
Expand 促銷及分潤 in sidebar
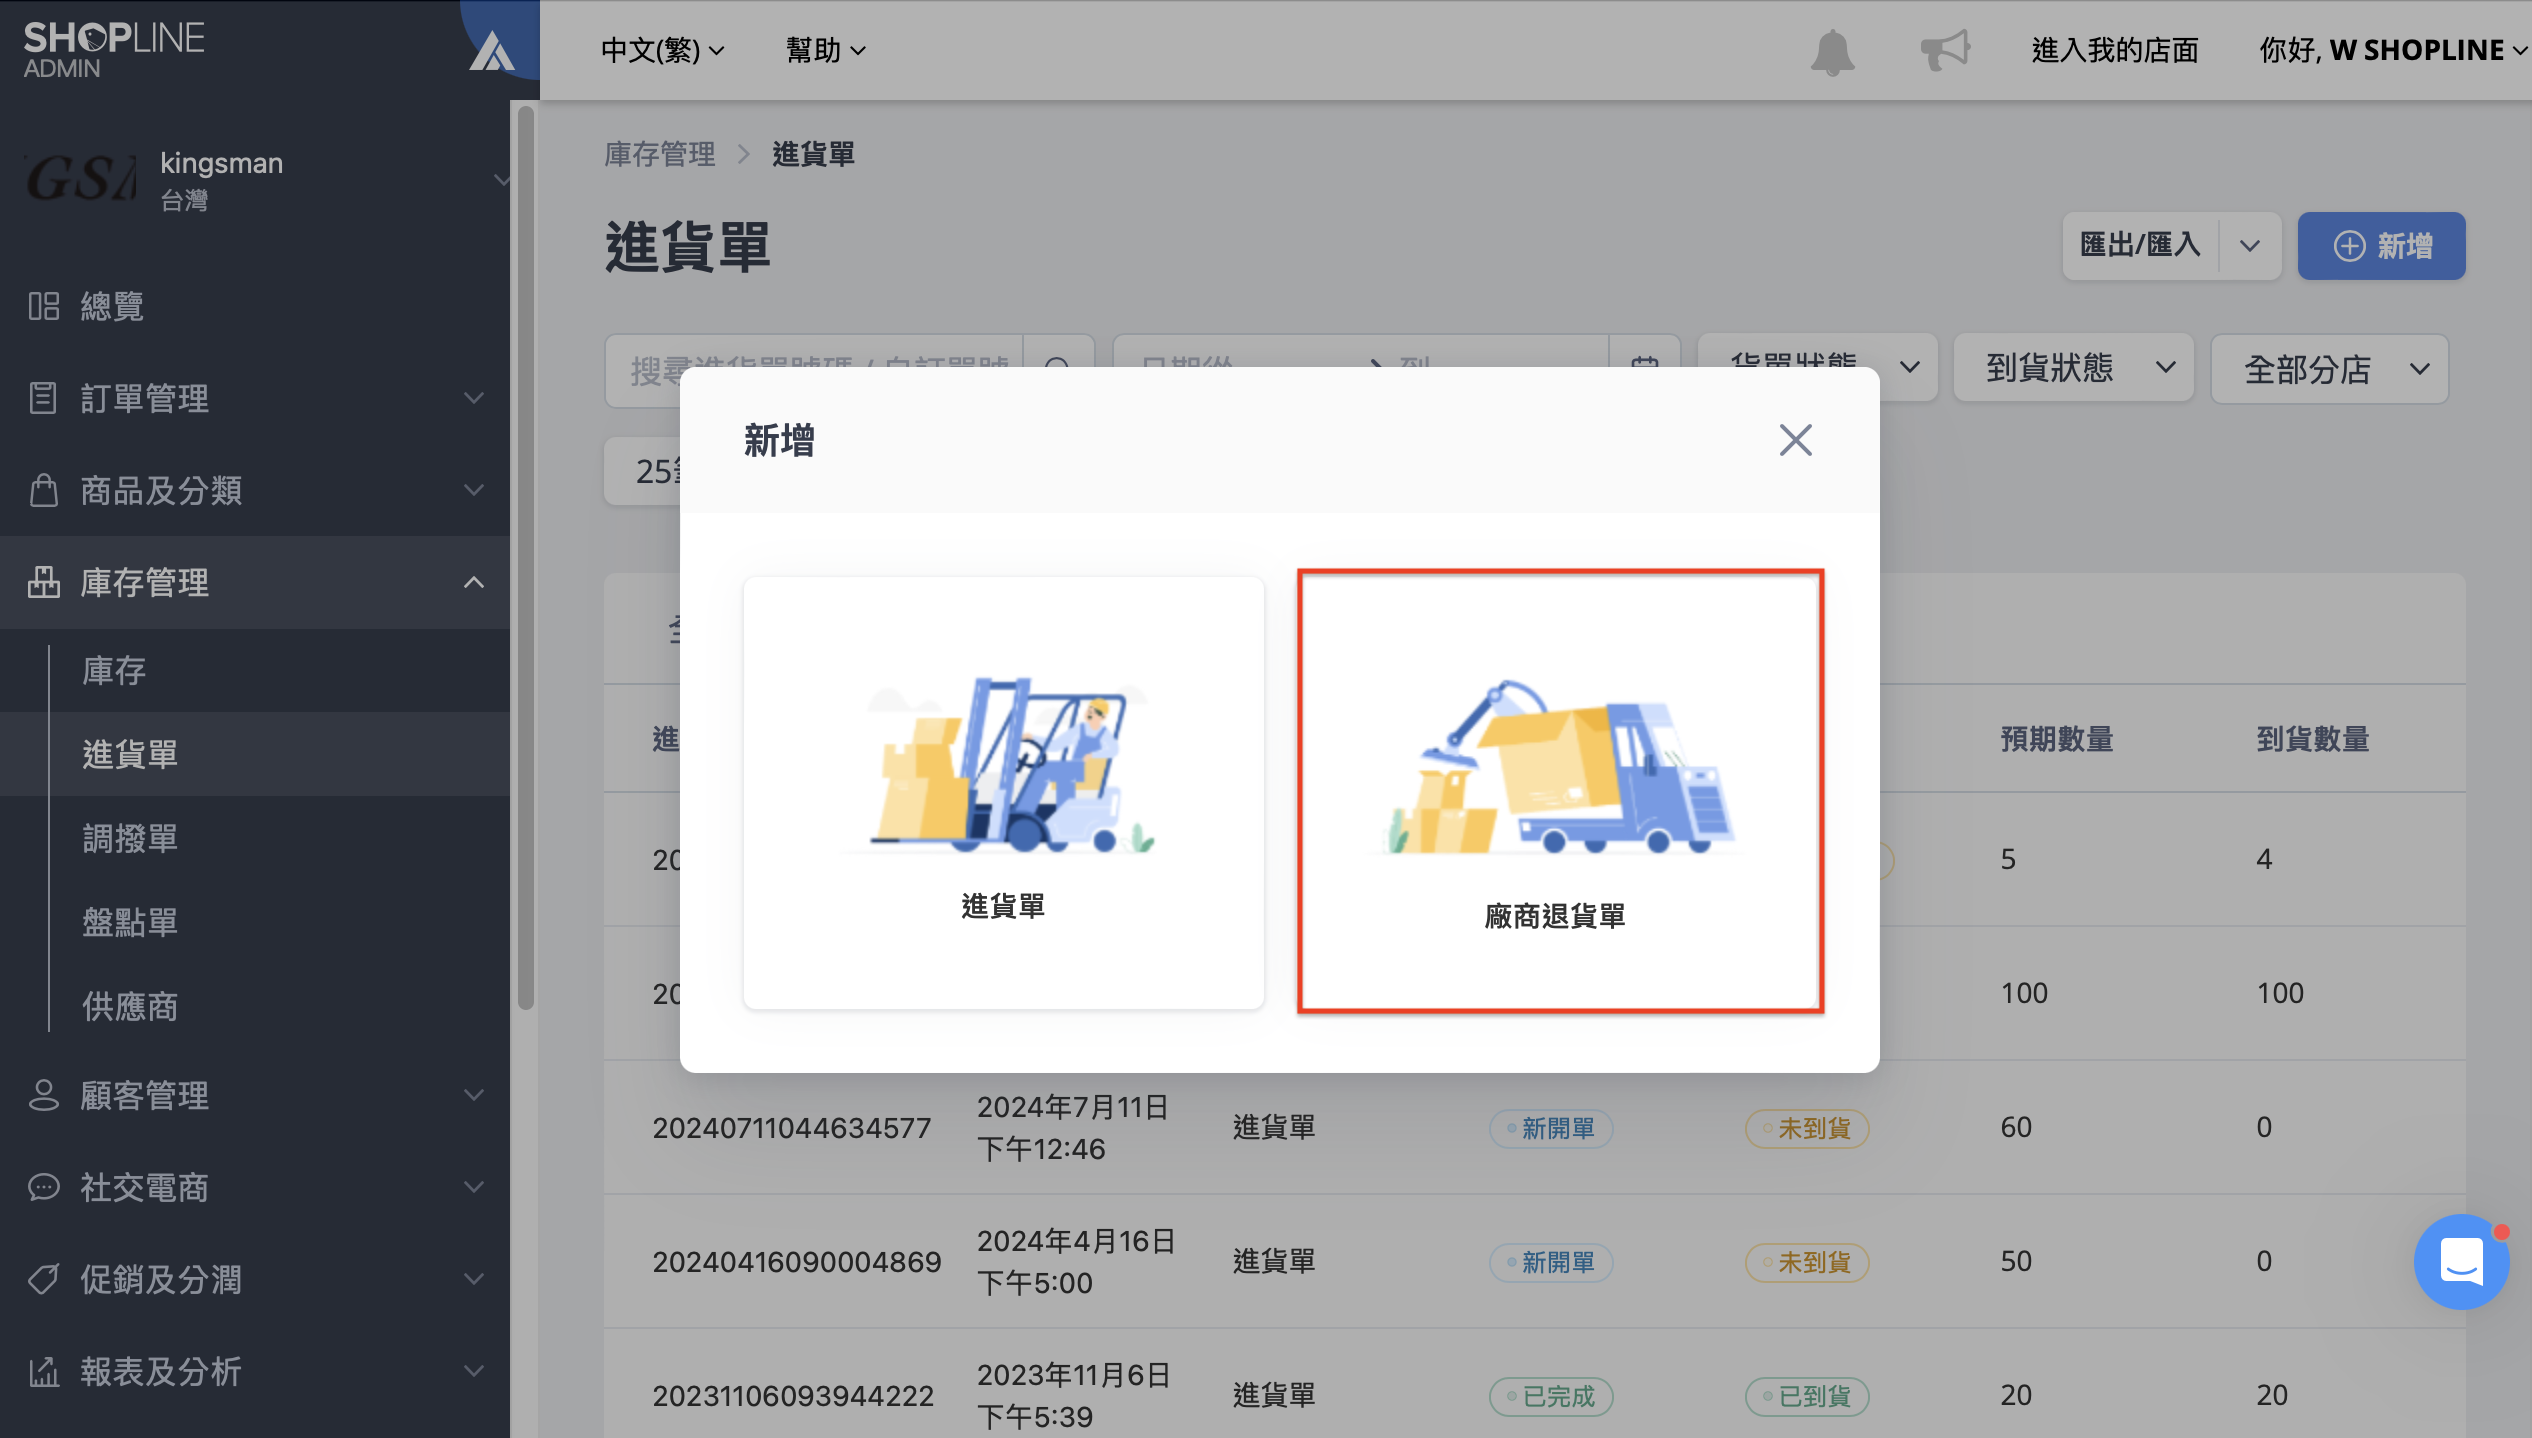(x=254, y=1280)
